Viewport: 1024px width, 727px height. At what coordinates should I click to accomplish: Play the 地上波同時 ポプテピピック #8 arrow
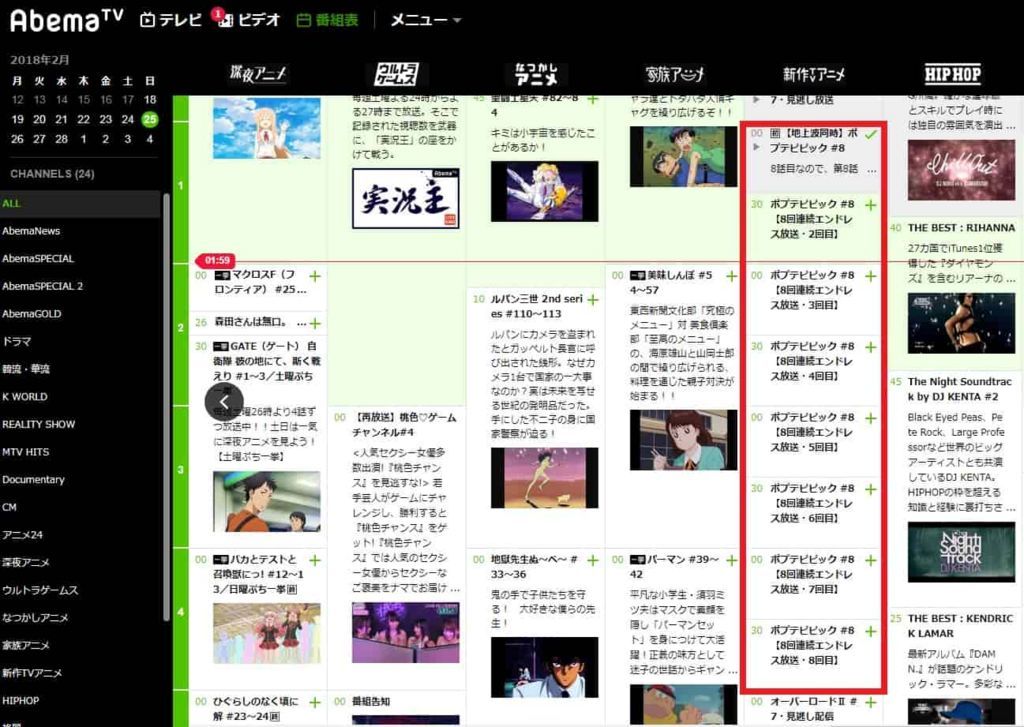click(756, 148)
